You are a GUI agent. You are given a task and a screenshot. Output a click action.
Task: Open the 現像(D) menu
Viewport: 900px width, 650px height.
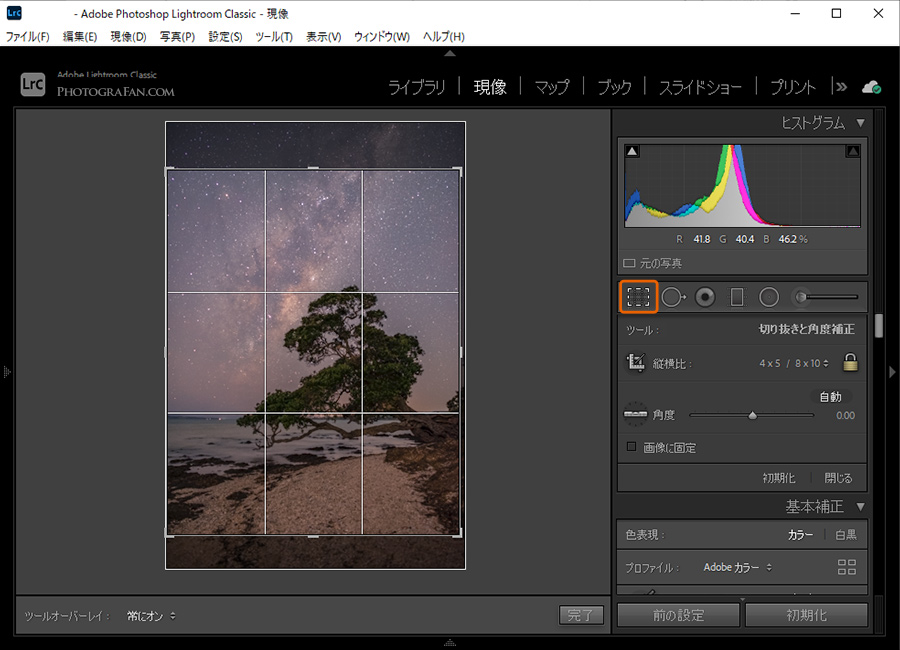coord(129,37)
